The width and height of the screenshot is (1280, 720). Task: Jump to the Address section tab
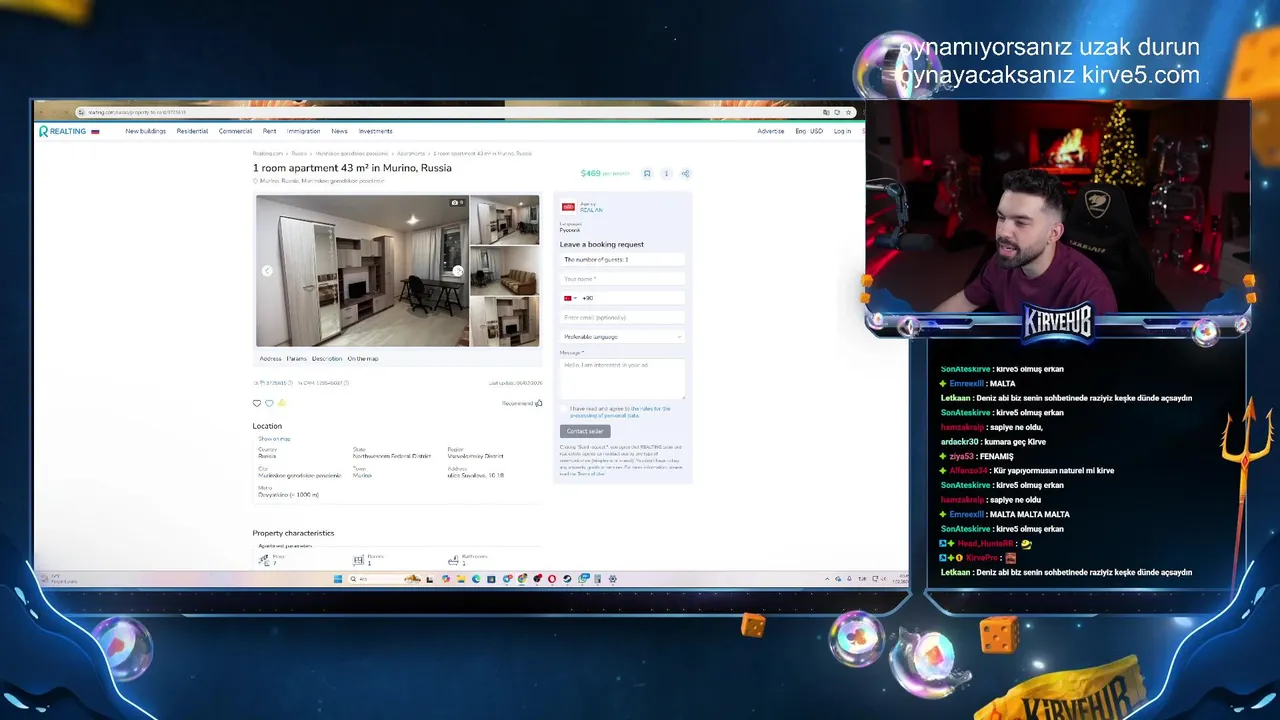pyautogui.click(x=270, y=358)
